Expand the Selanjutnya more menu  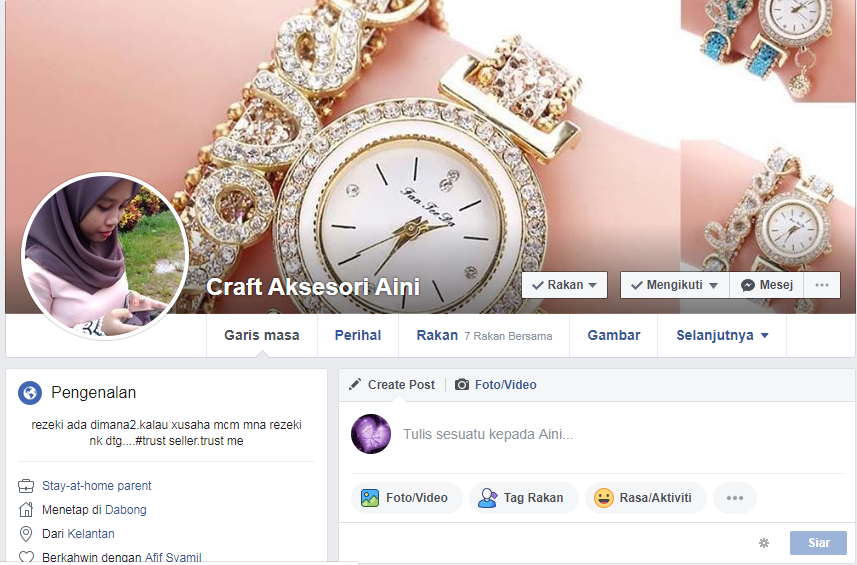click(723, 336)
